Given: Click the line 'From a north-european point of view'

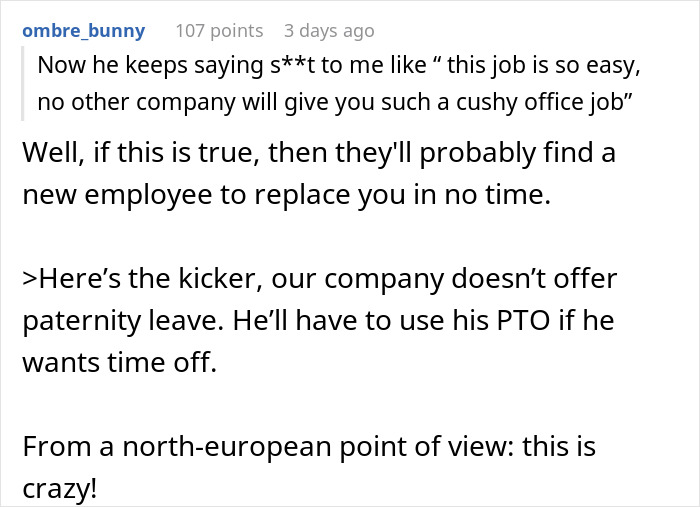Looking at the screenshot, I should tap(309, 446).
